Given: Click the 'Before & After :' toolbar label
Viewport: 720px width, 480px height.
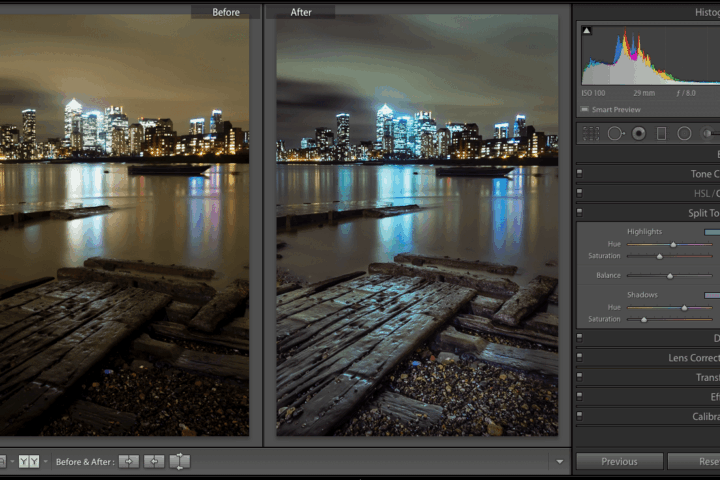Looking at the screenshot, I should click(83, 462).
